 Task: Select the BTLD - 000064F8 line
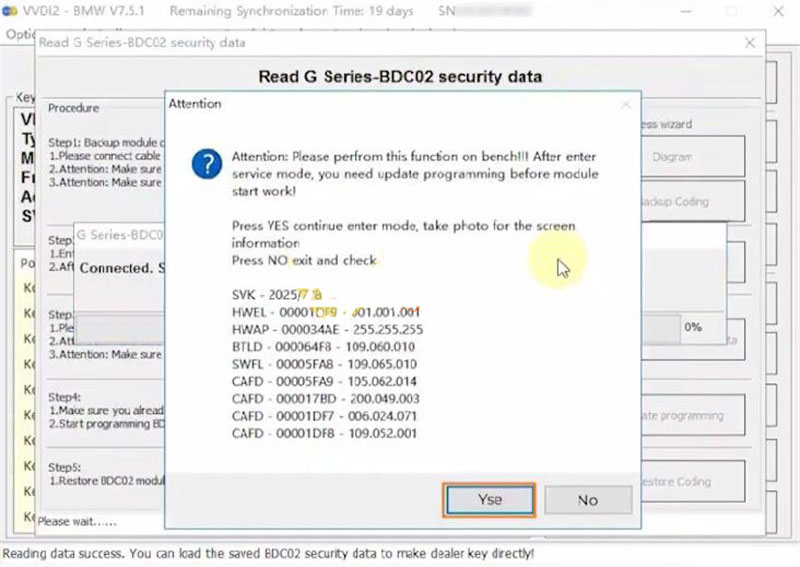[x=323, y=347]
